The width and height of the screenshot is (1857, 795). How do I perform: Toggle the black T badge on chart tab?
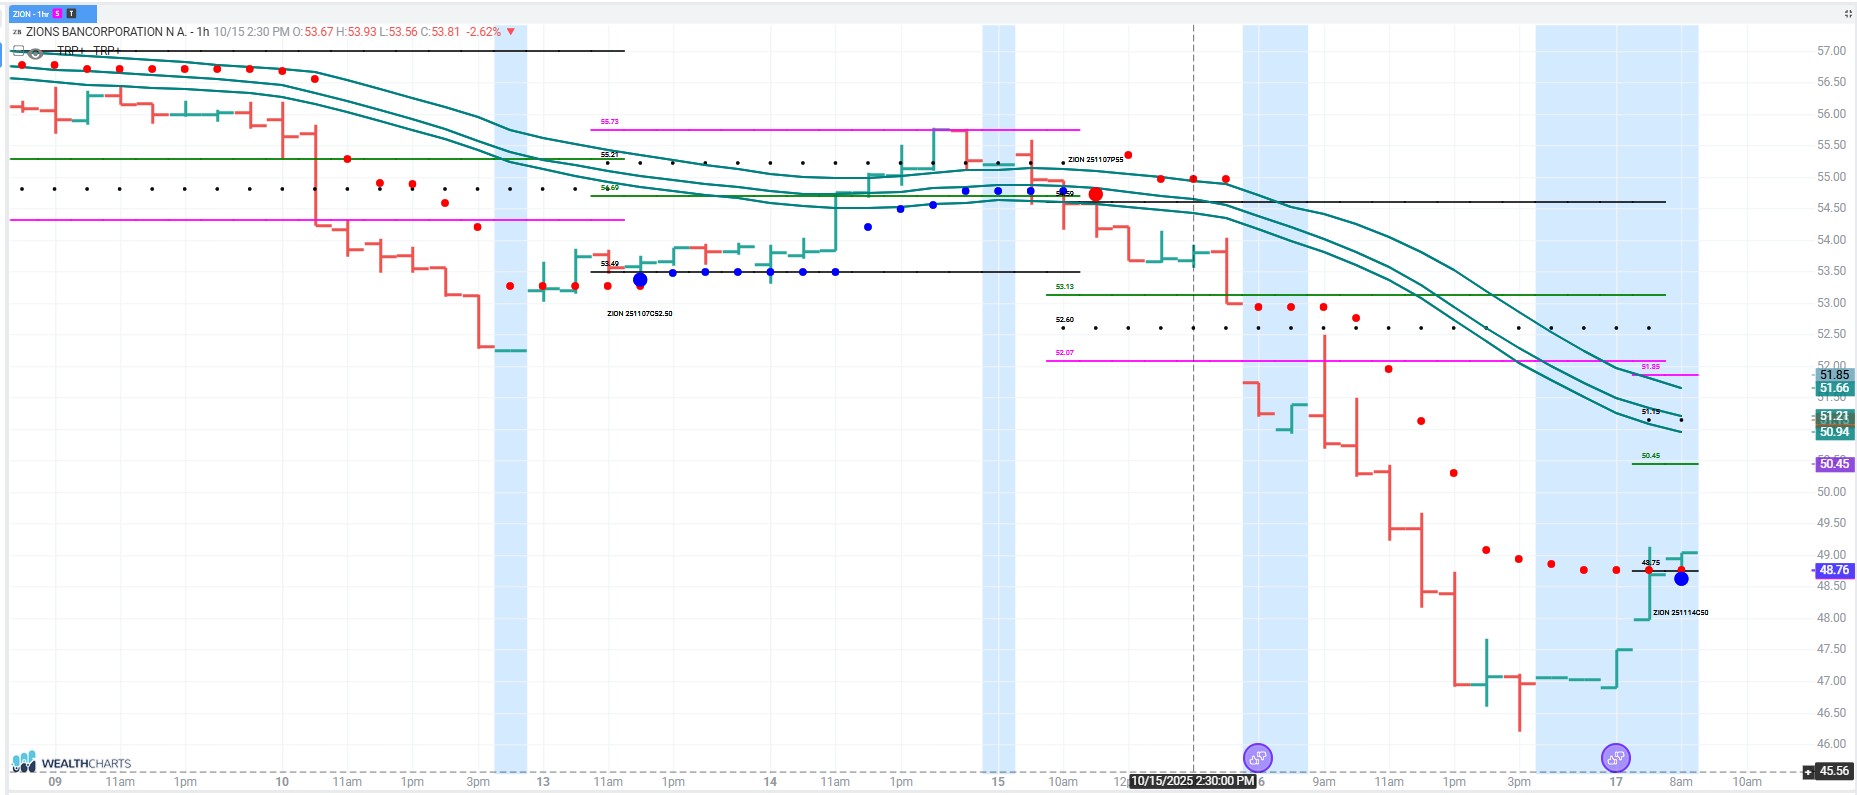tap(71, 14)
